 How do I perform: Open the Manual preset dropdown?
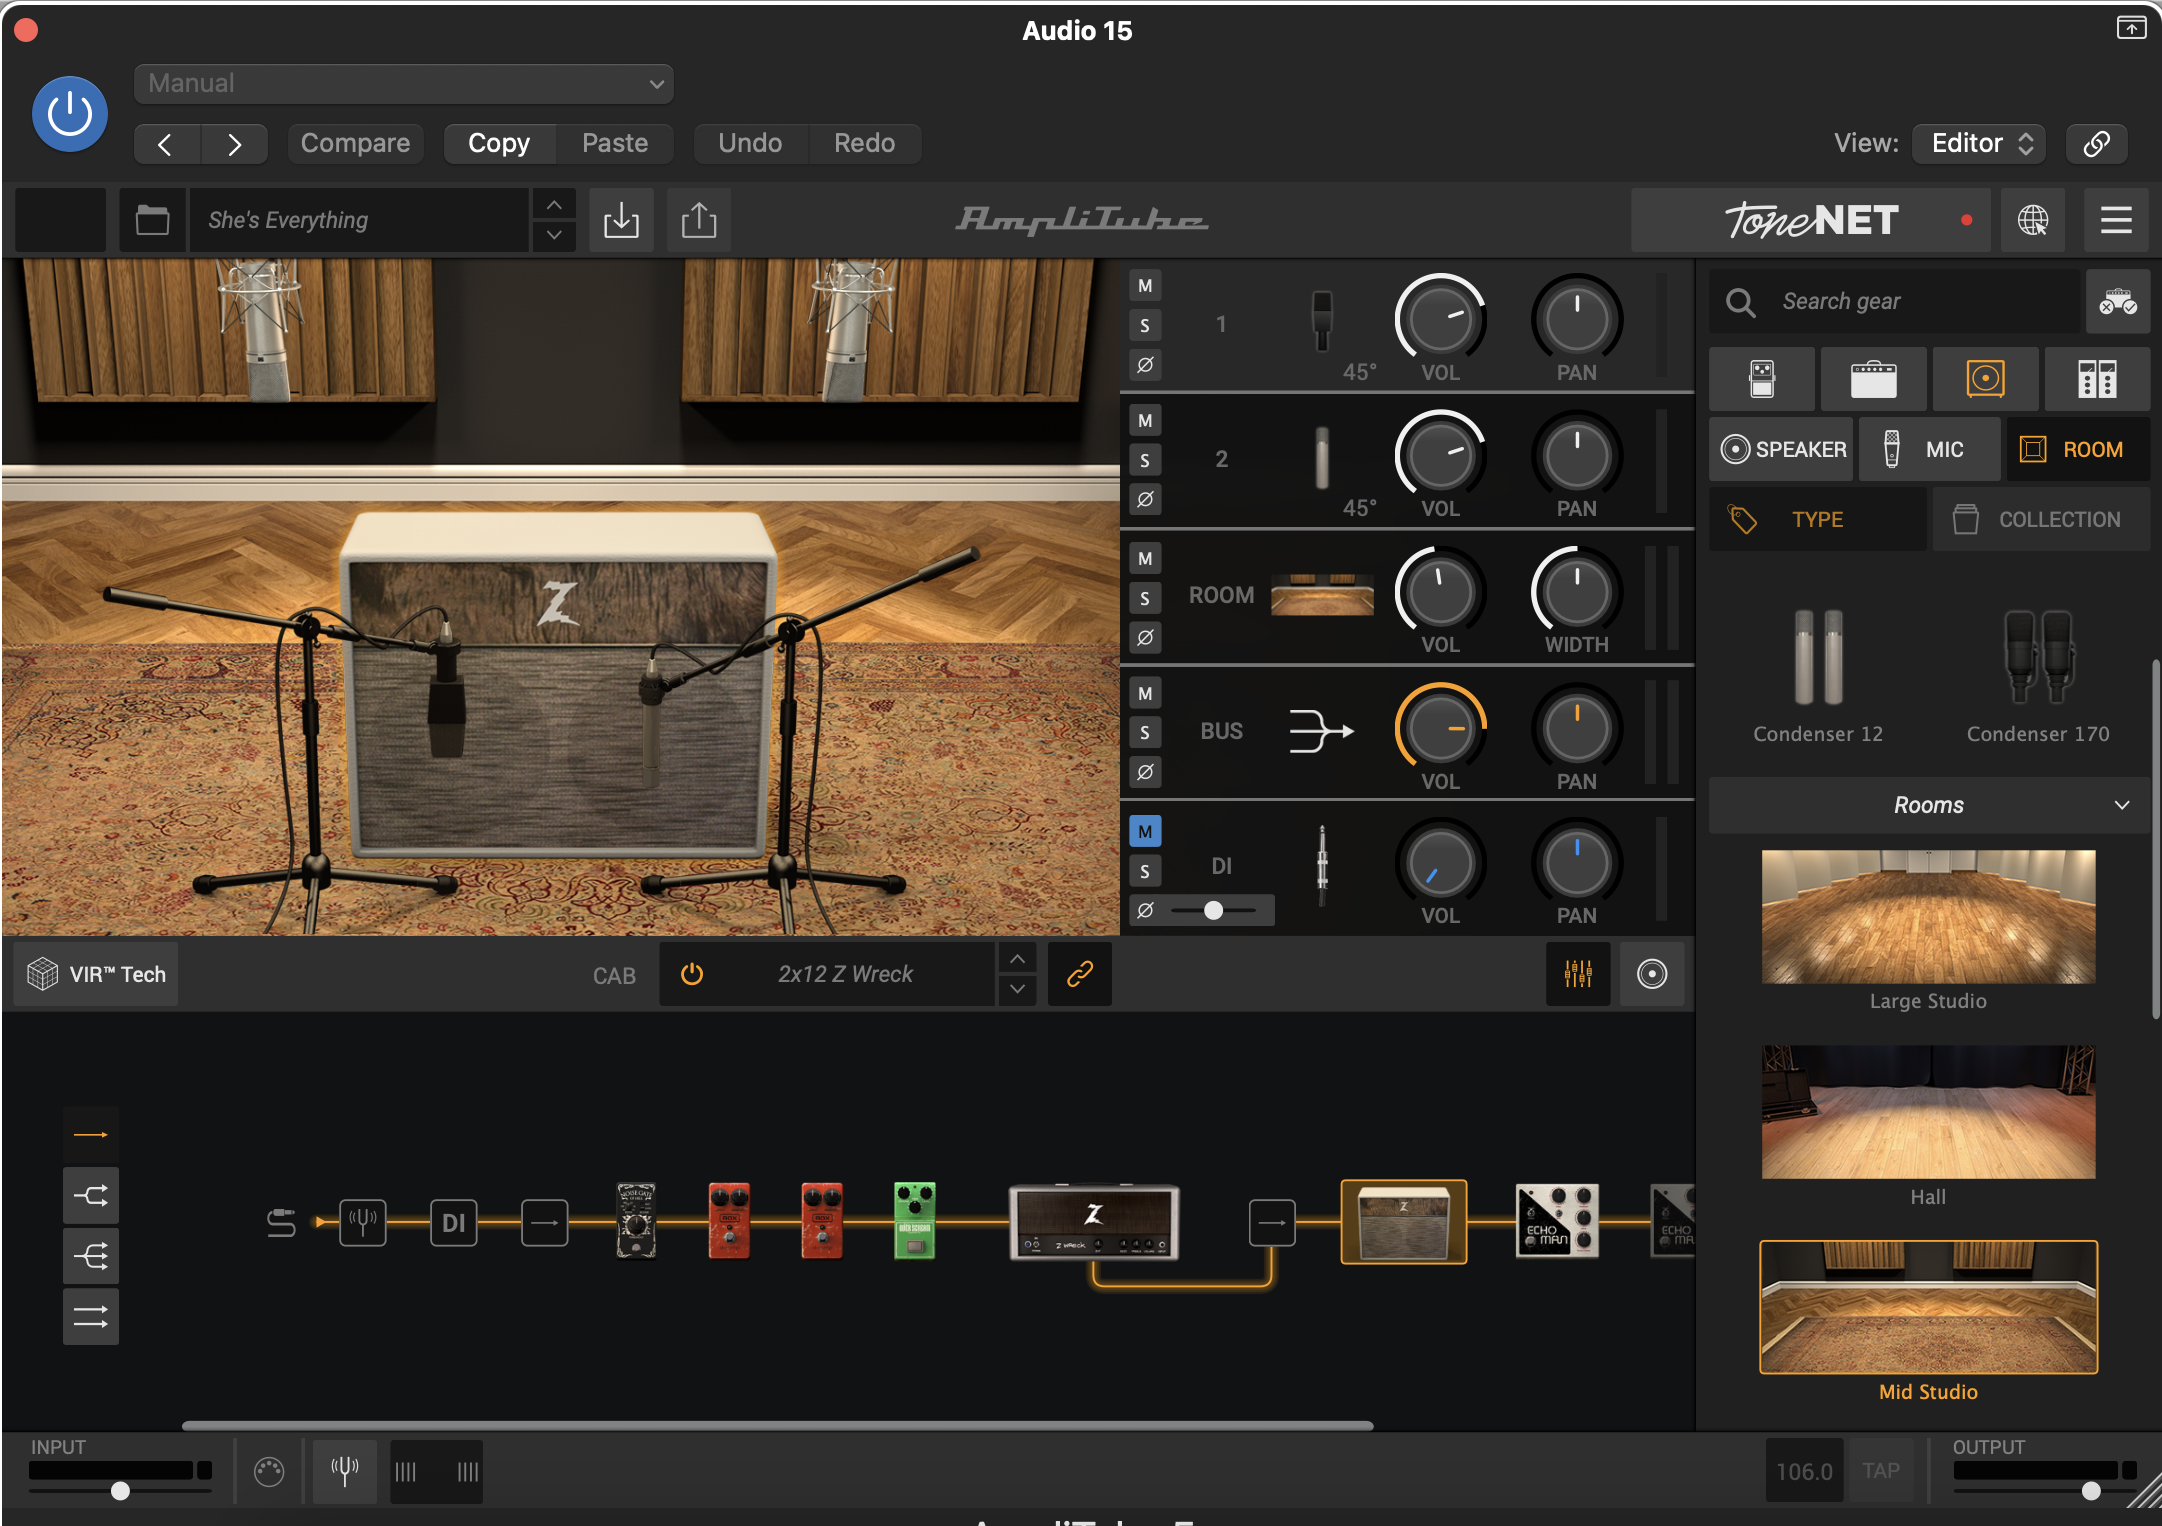[404, 83]
